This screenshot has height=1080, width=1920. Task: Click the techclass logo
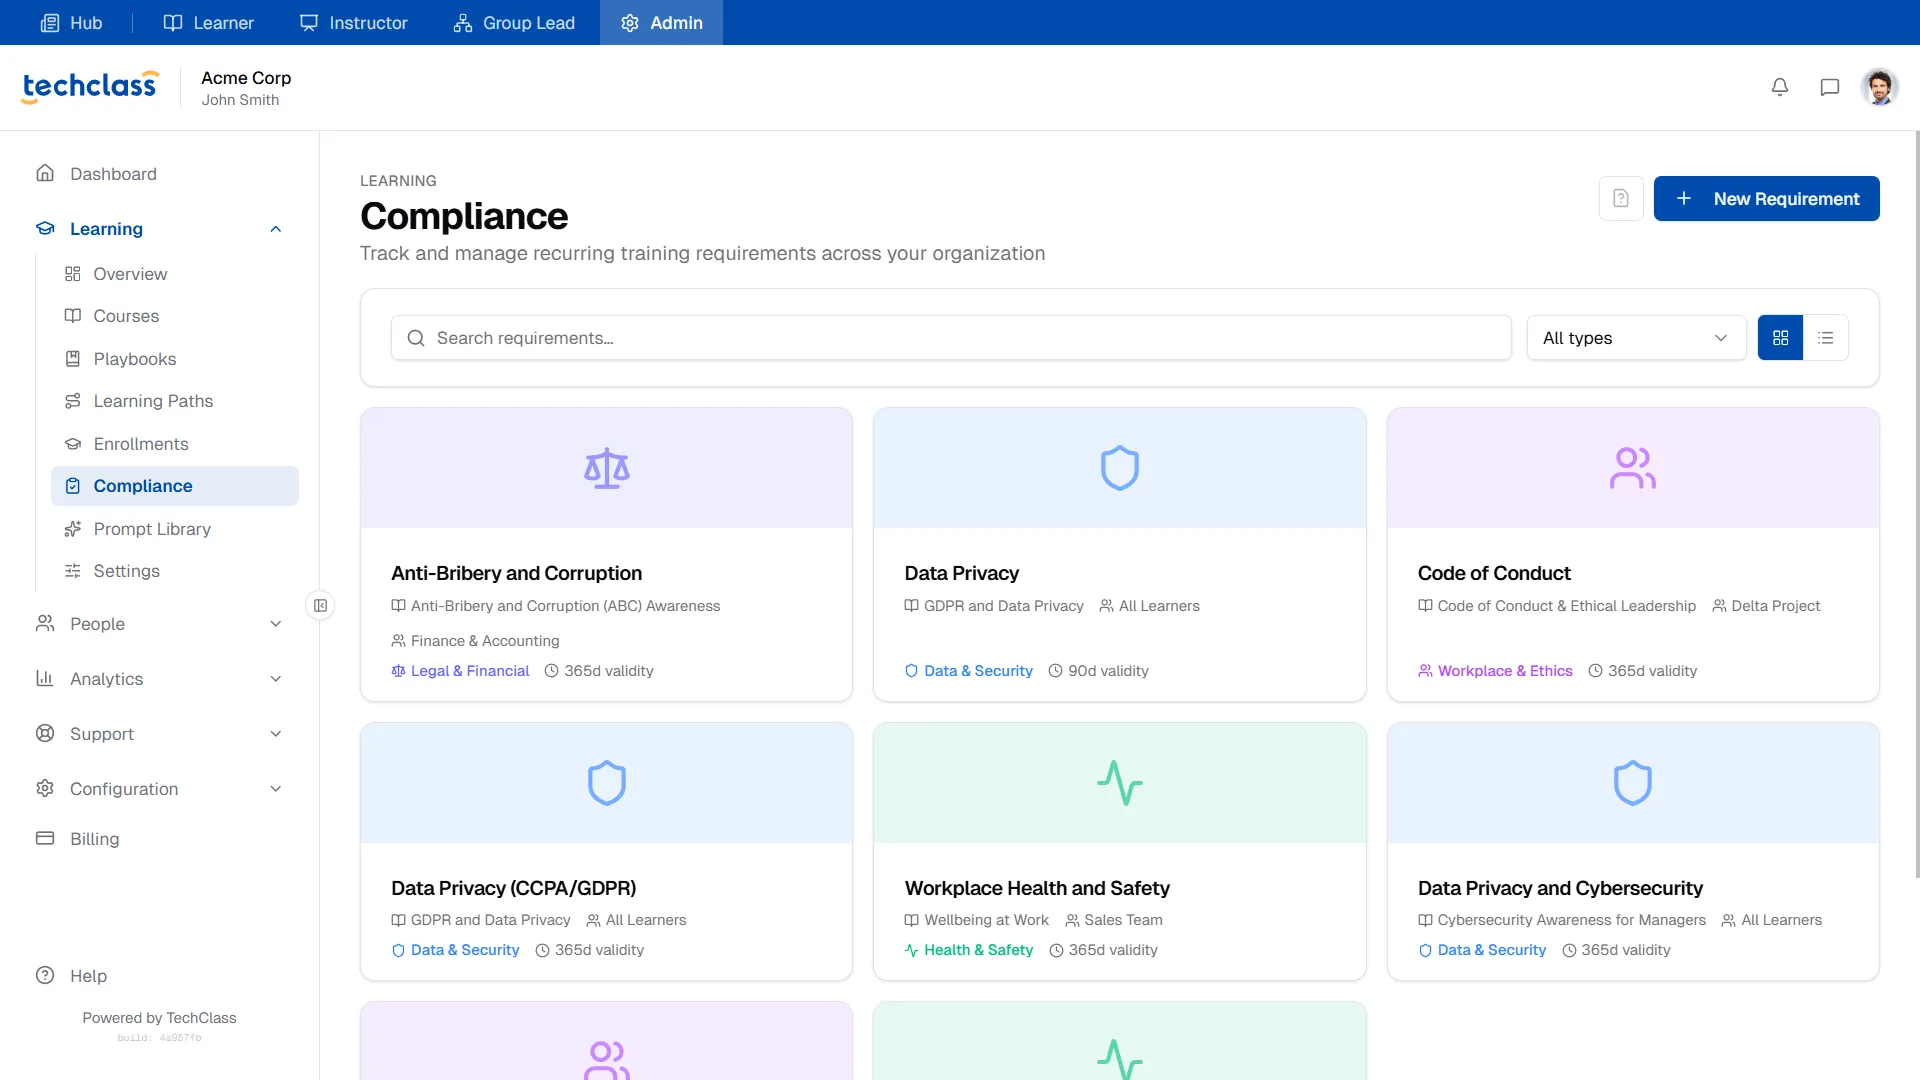90,87
